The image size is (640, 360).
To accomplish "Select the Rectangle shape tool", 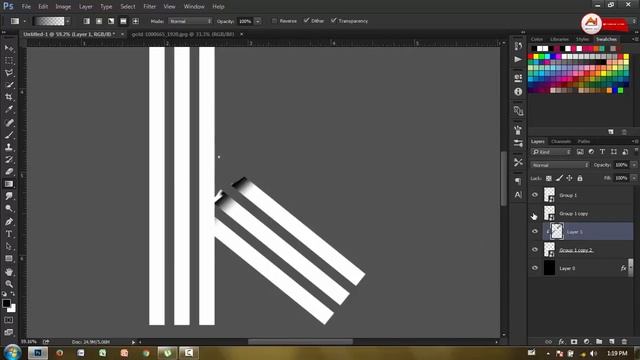I will (9, 259).
